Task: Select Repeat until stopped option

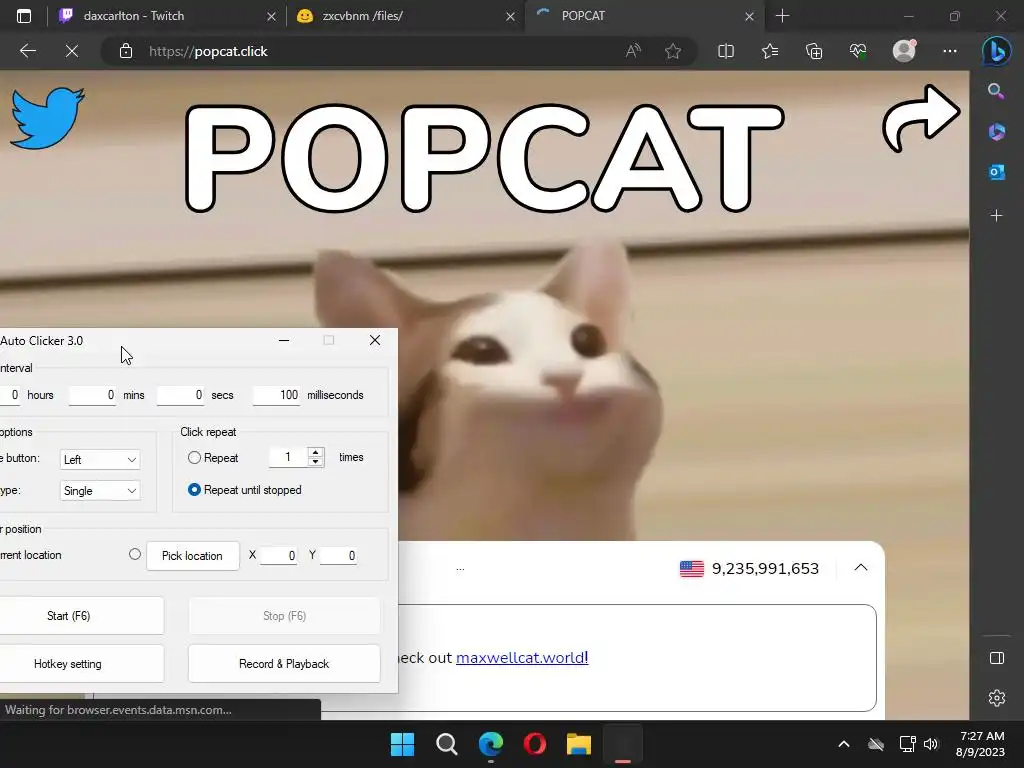Action: (194, 490)
